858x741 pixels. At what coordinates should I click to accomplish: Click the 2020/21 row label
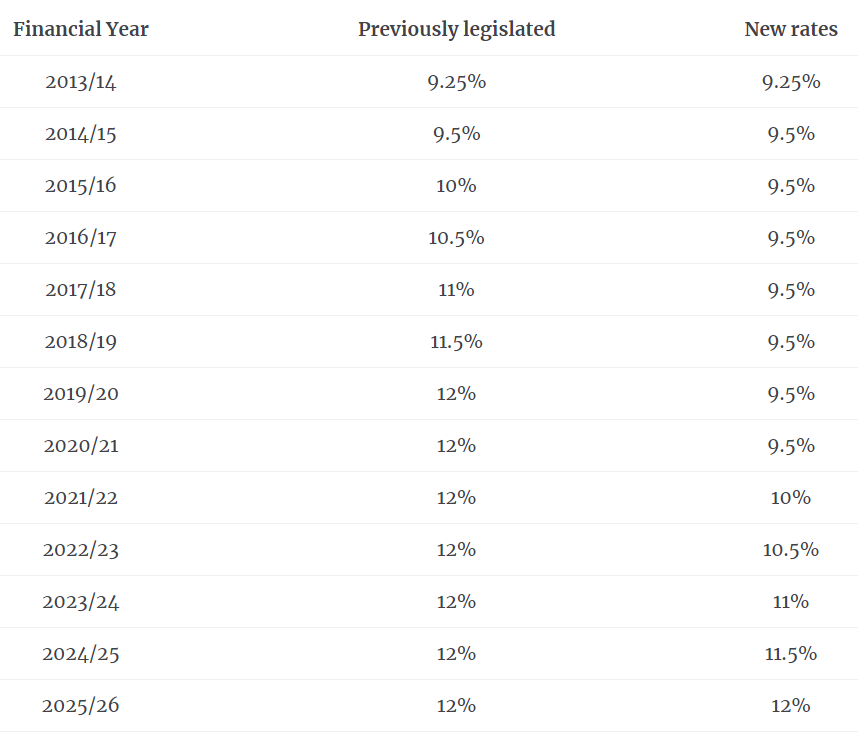coord(81,446)
